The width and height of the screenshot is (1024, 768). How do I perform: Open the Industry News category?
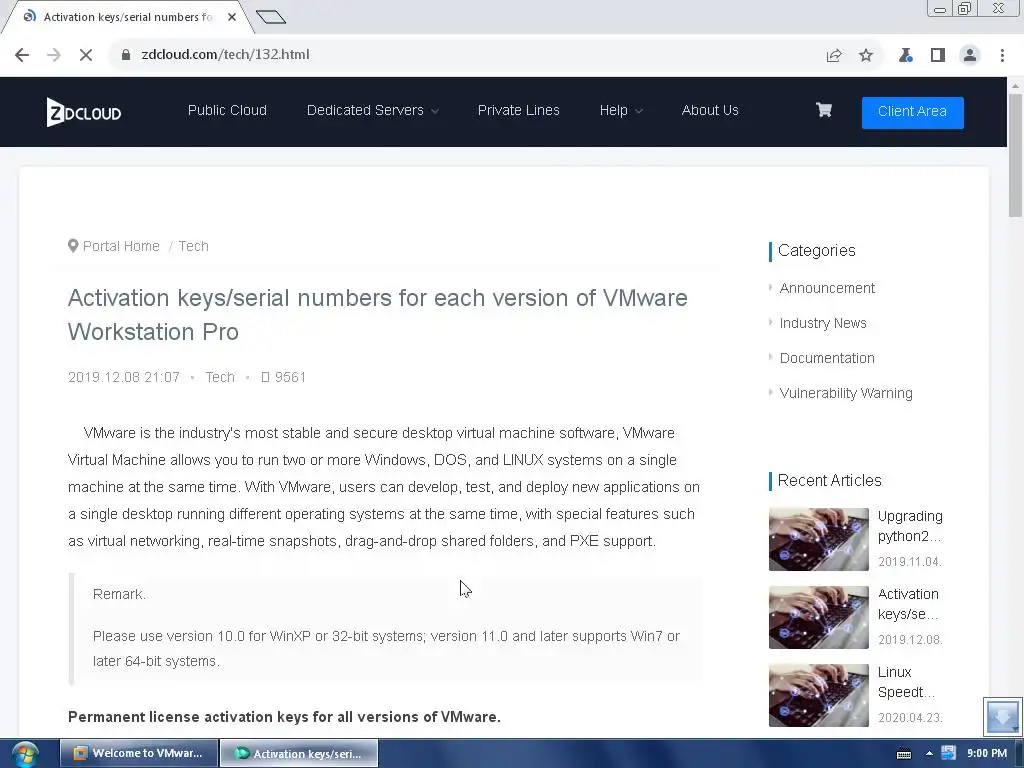[x=823, y=323]
